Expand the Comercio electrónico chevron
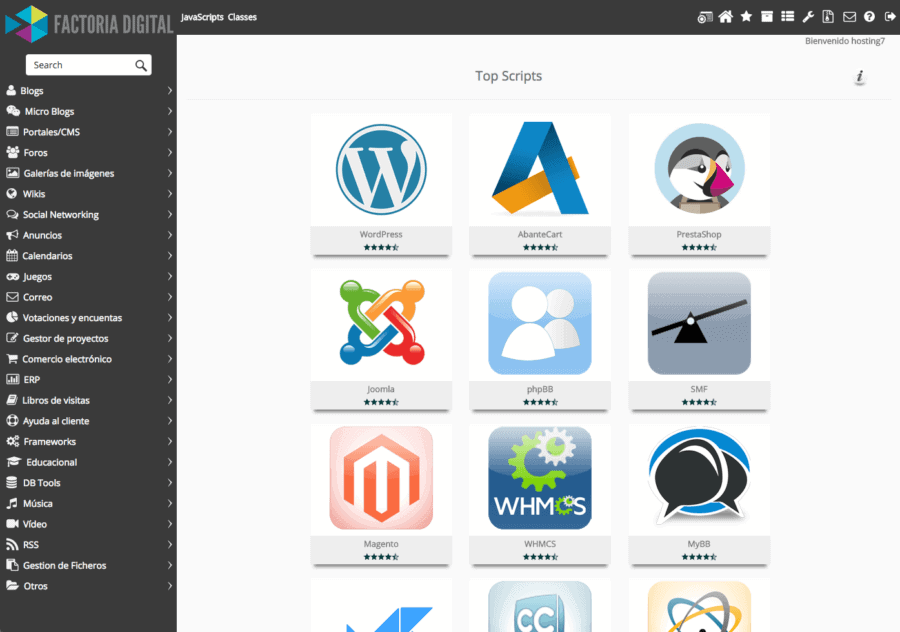The height and width of the screenshot is (632, 900). [169, 359]
